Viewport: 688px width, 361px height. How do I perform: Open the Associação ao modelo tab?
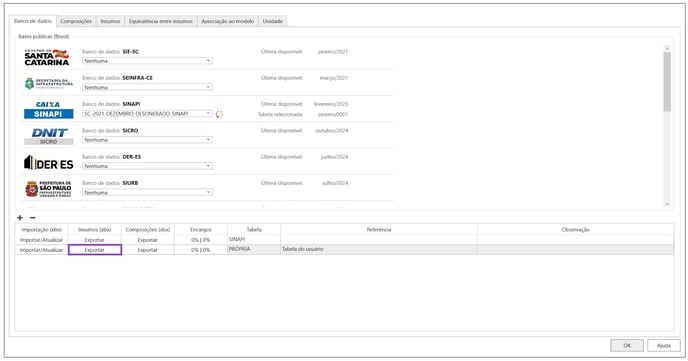[228, 21]
